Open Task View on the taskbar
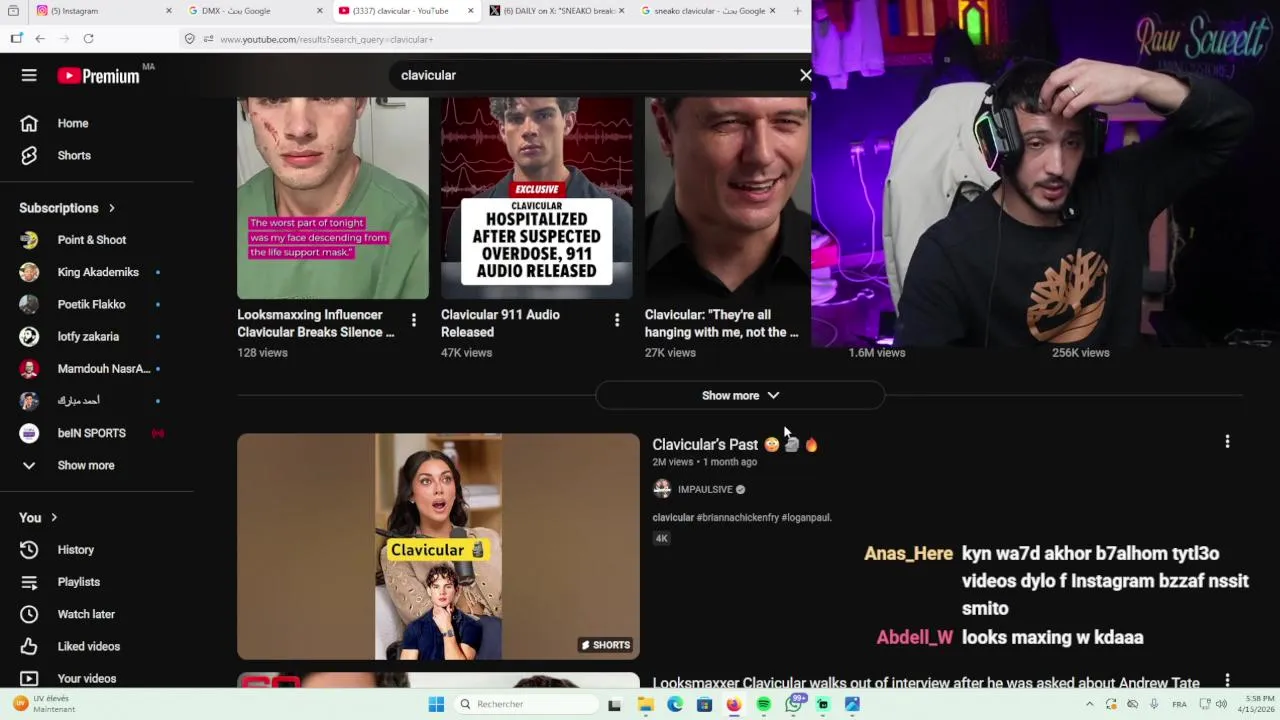The width and height of the screenshot is (1280, 720). [x=614, y=704]
